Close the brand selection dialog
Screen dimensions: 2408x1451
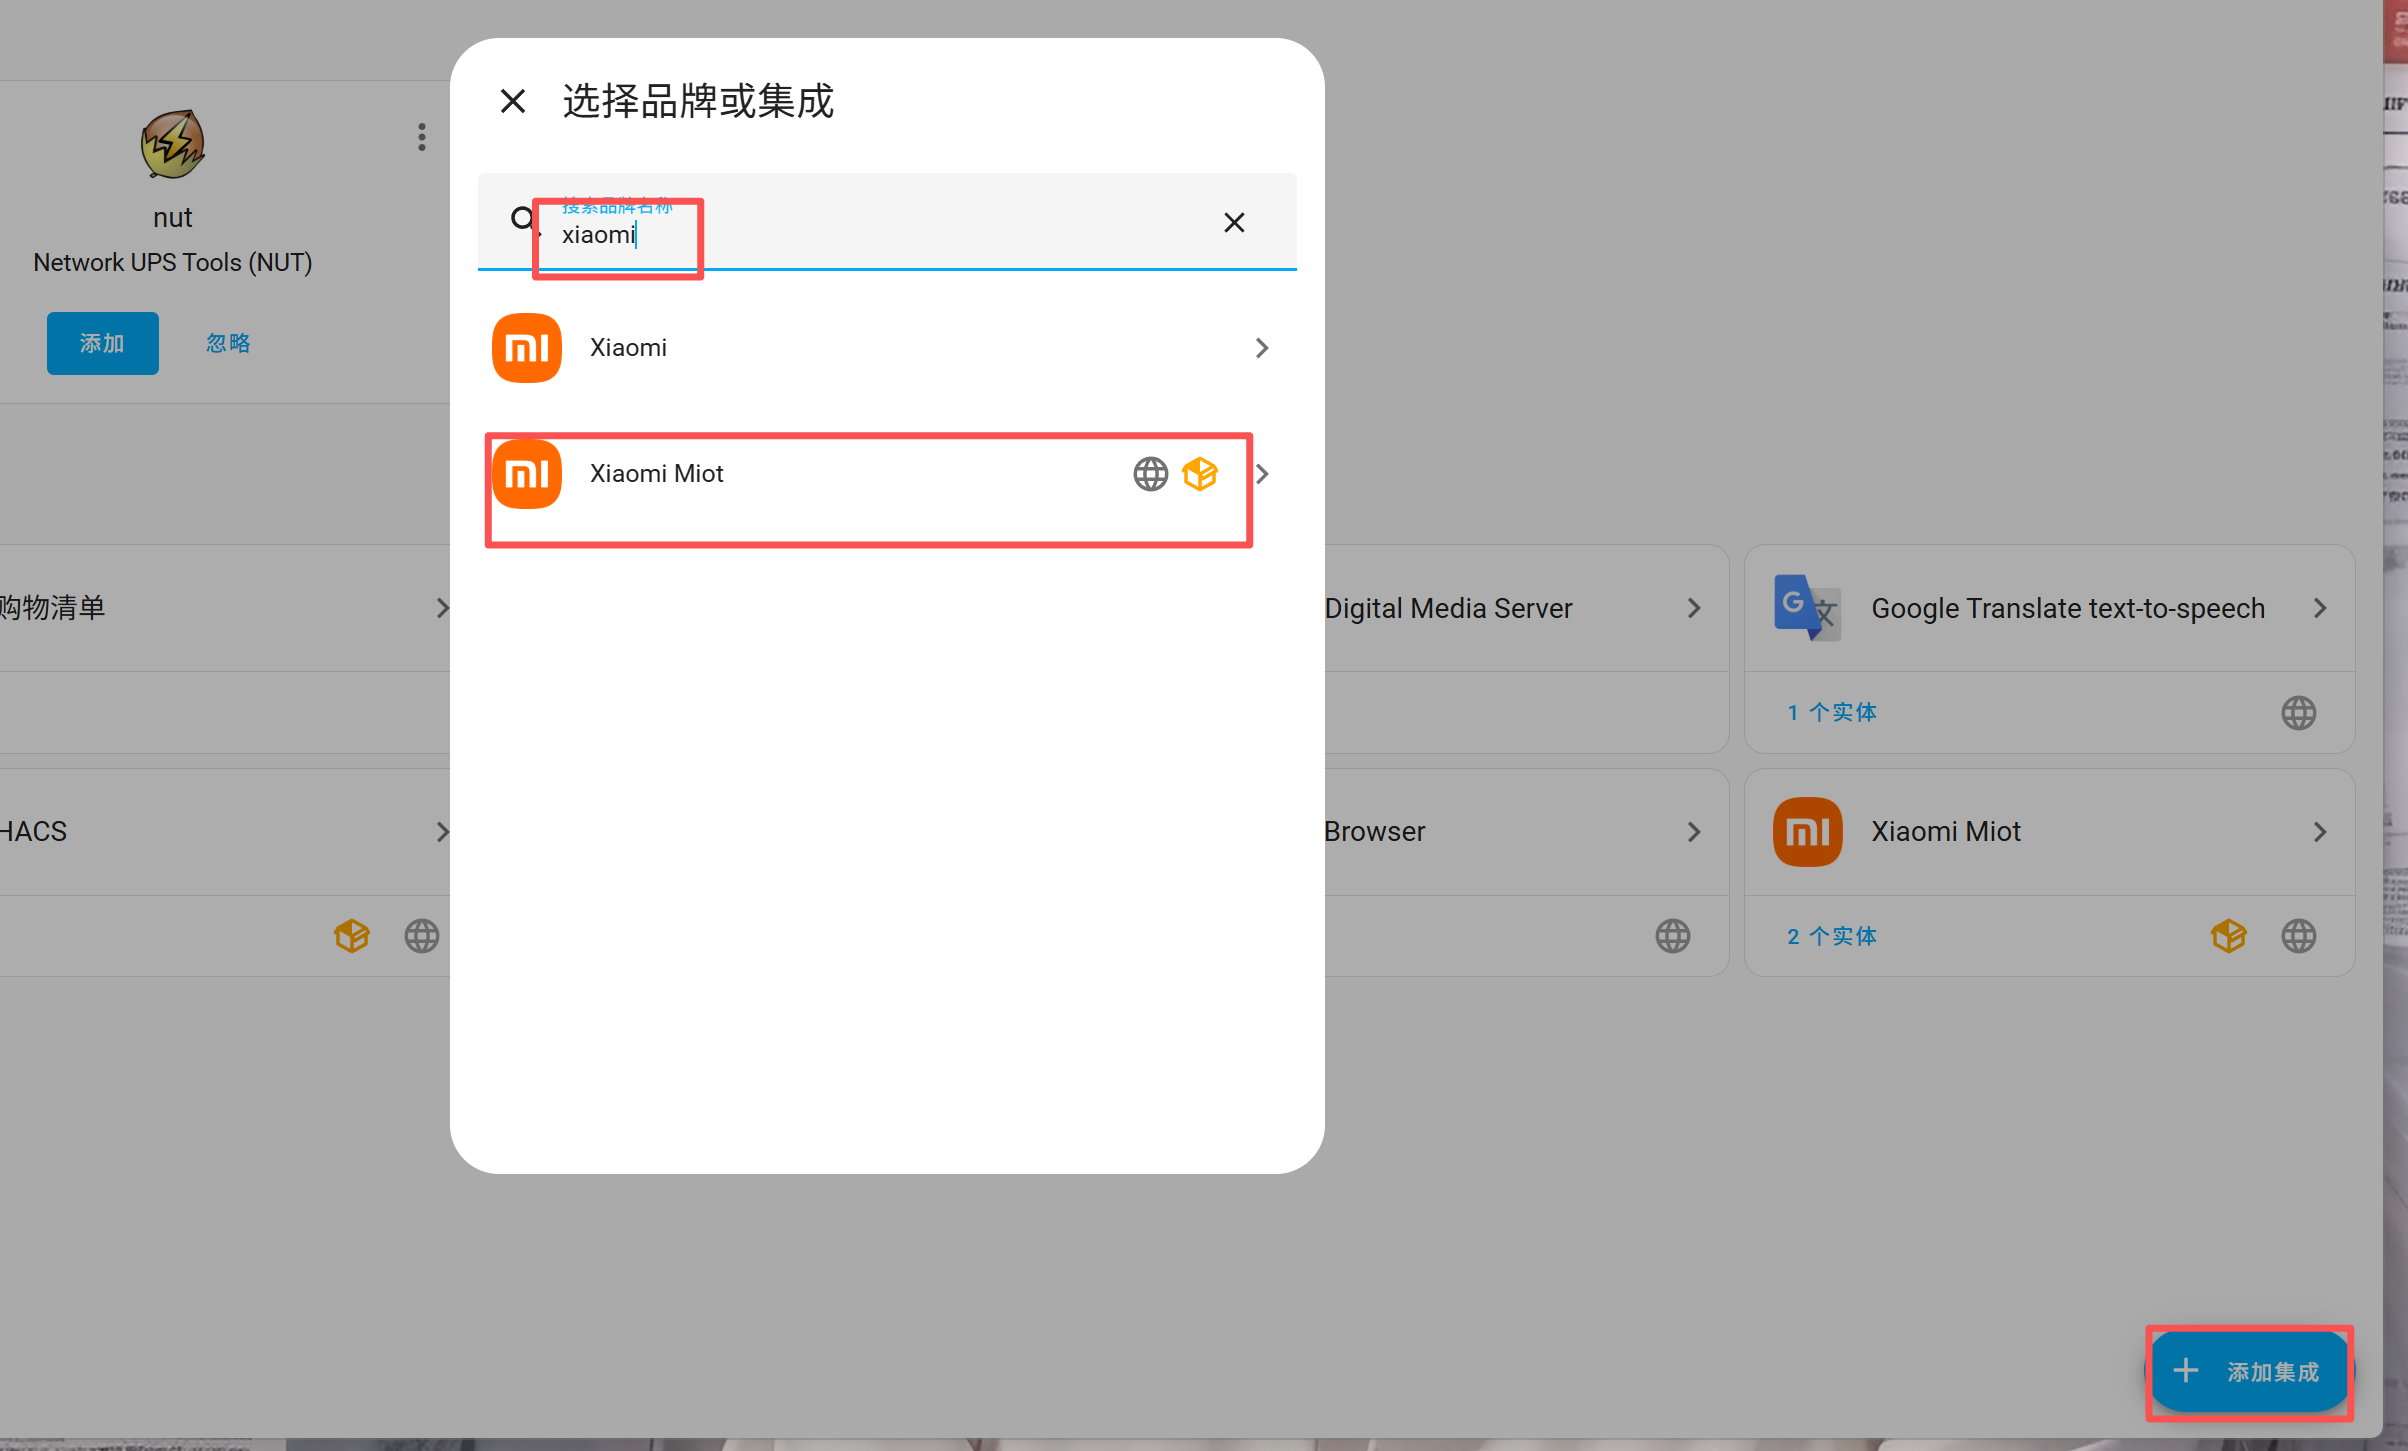point(513,101)
